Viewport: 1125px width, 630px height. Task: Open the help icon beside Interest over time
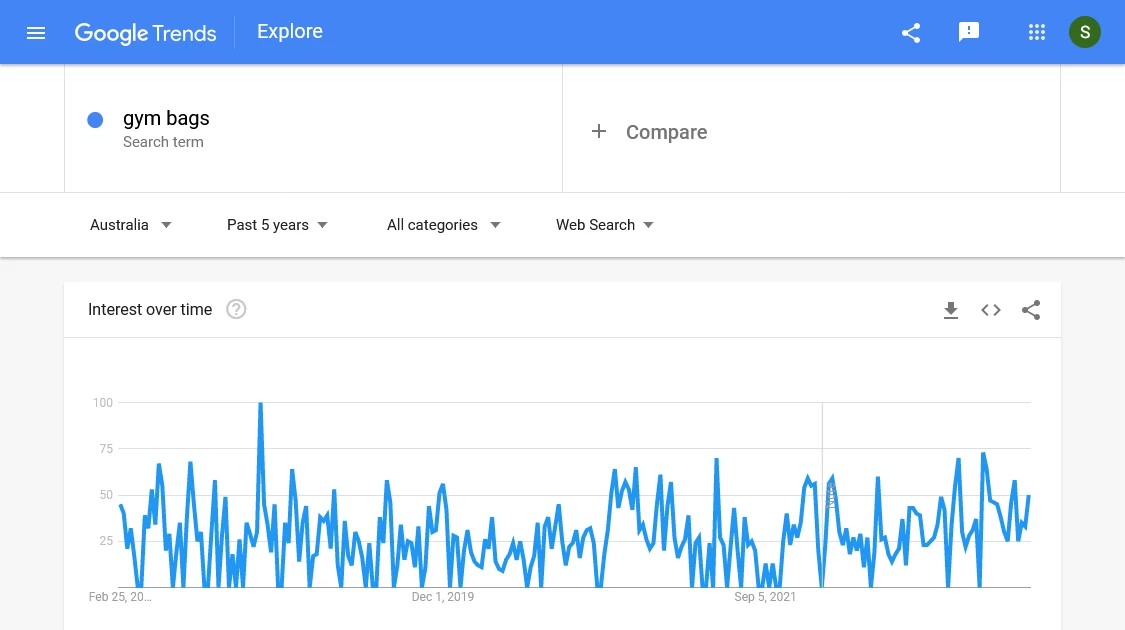236,309
